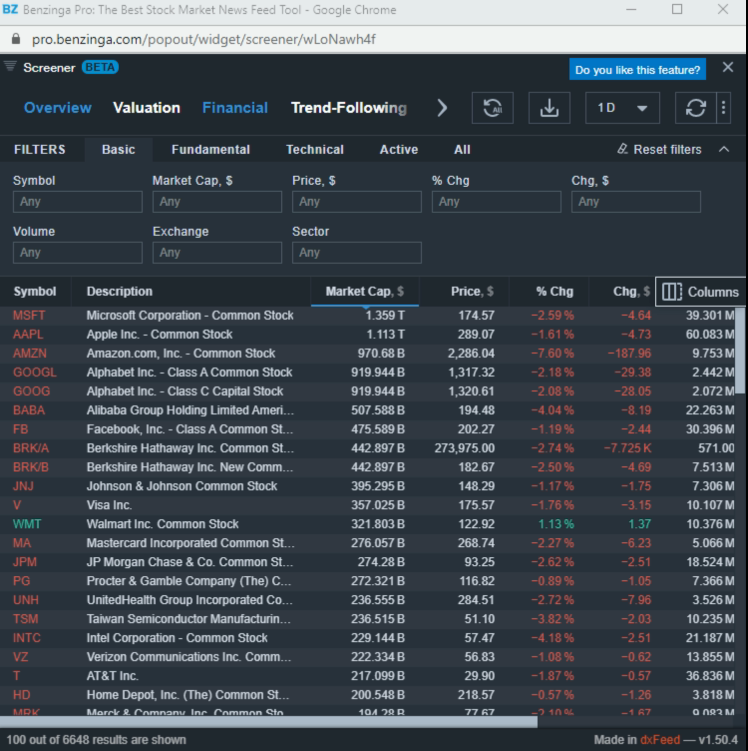Image resolution: width=748 pixels, height=751 pixels.
Task: Open the three-dot more options menu
Action: [724, 108]
